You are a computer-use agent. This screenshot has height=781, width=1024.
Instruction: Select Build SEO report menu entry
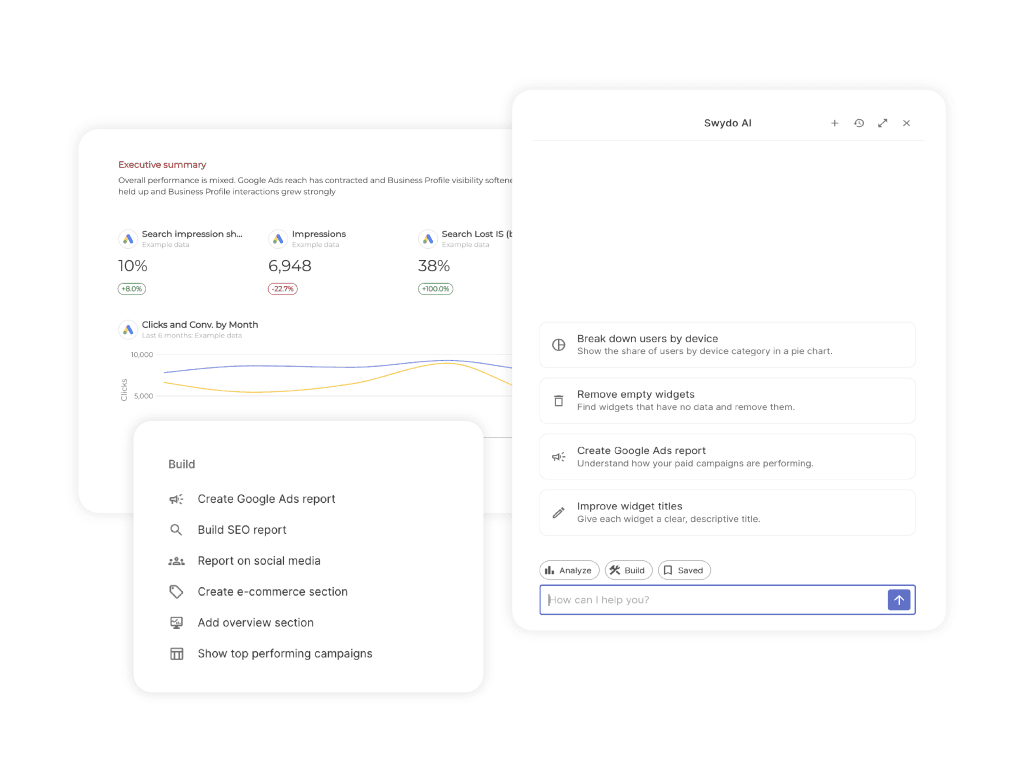(242, 530)
